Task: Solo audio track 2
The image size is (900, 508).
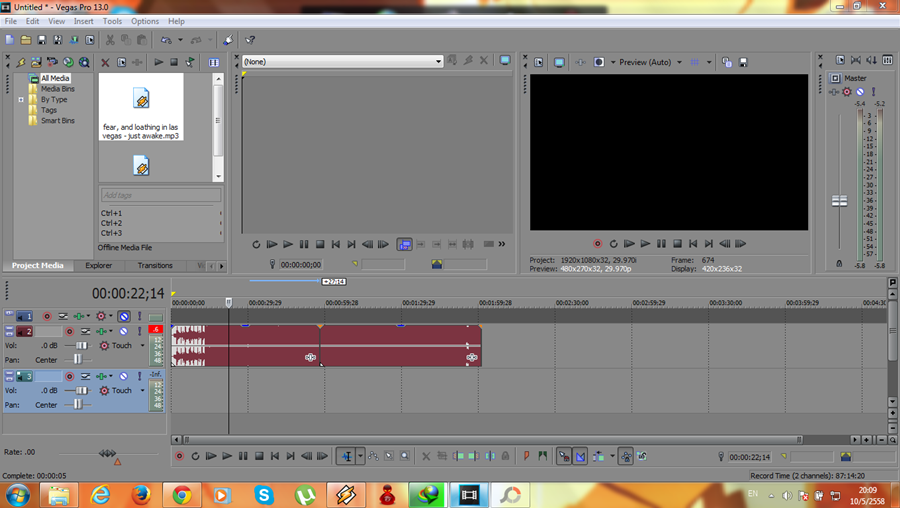Action: click(x=139, y=331)
